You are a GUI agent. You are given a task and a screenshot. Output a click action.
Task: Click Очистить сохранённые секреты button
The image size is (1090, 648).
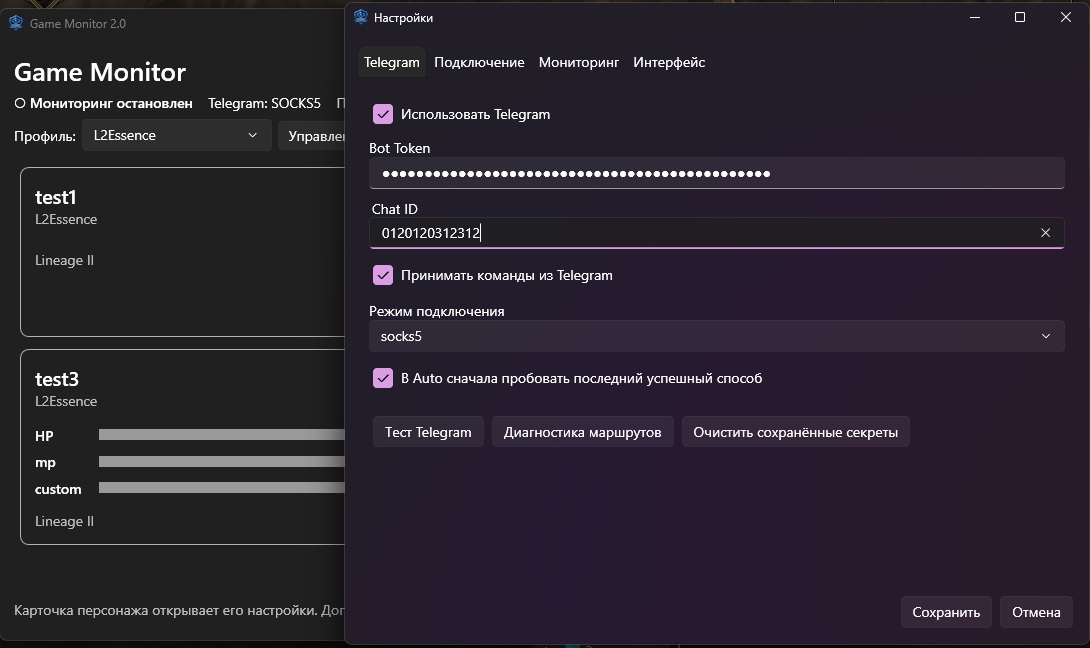pos(795,432)
